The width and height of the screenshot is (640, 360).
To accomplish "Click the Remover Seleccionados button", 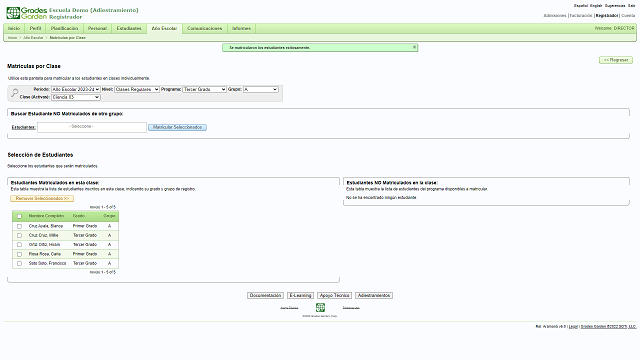I will coord(42,198).
